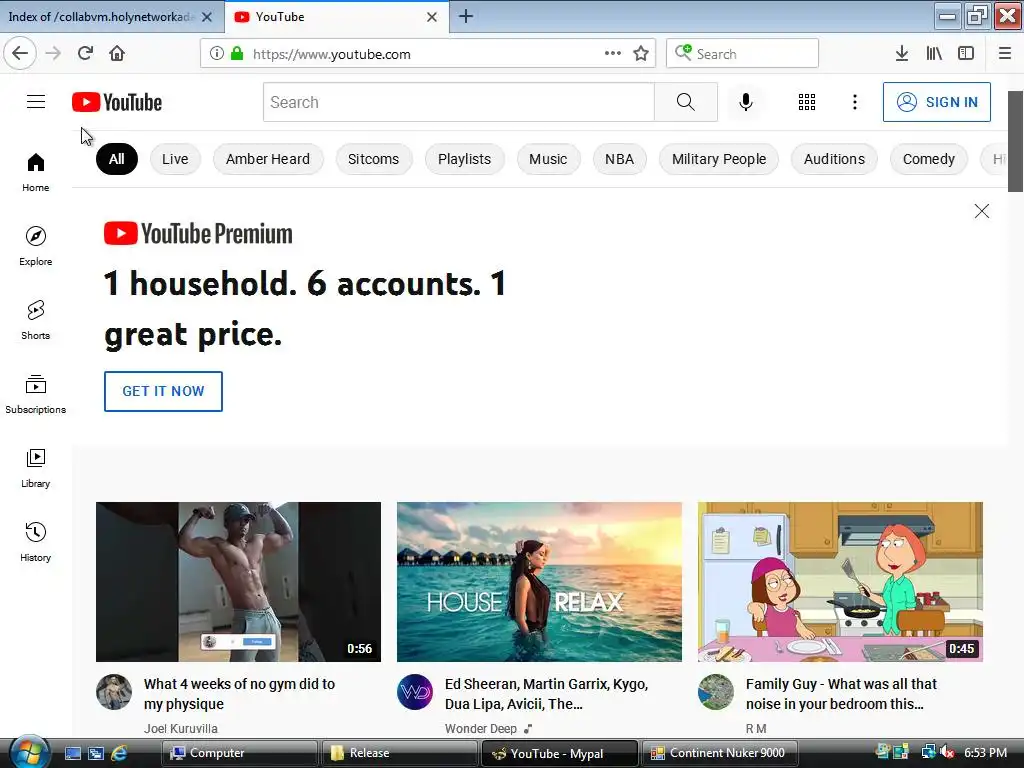Select the Sitcoms filter chip
The width and height of the screenshot is (1024, 768).
coord(374,159)
